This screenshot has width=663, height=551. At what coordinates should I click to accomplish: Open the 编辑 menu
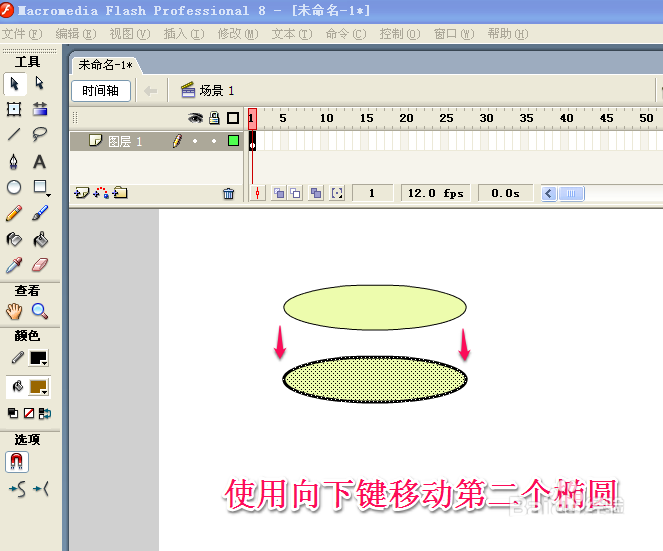click(x=76, y=33)
